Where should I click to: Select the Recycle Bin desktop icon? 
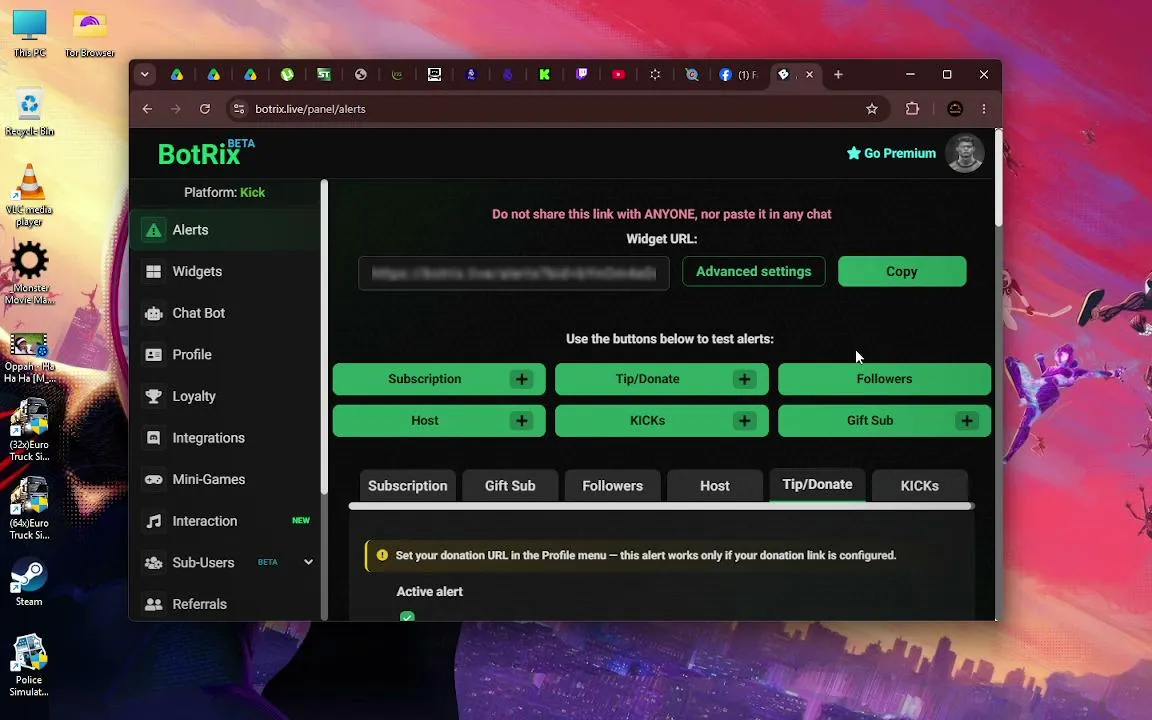click(29, 112)
